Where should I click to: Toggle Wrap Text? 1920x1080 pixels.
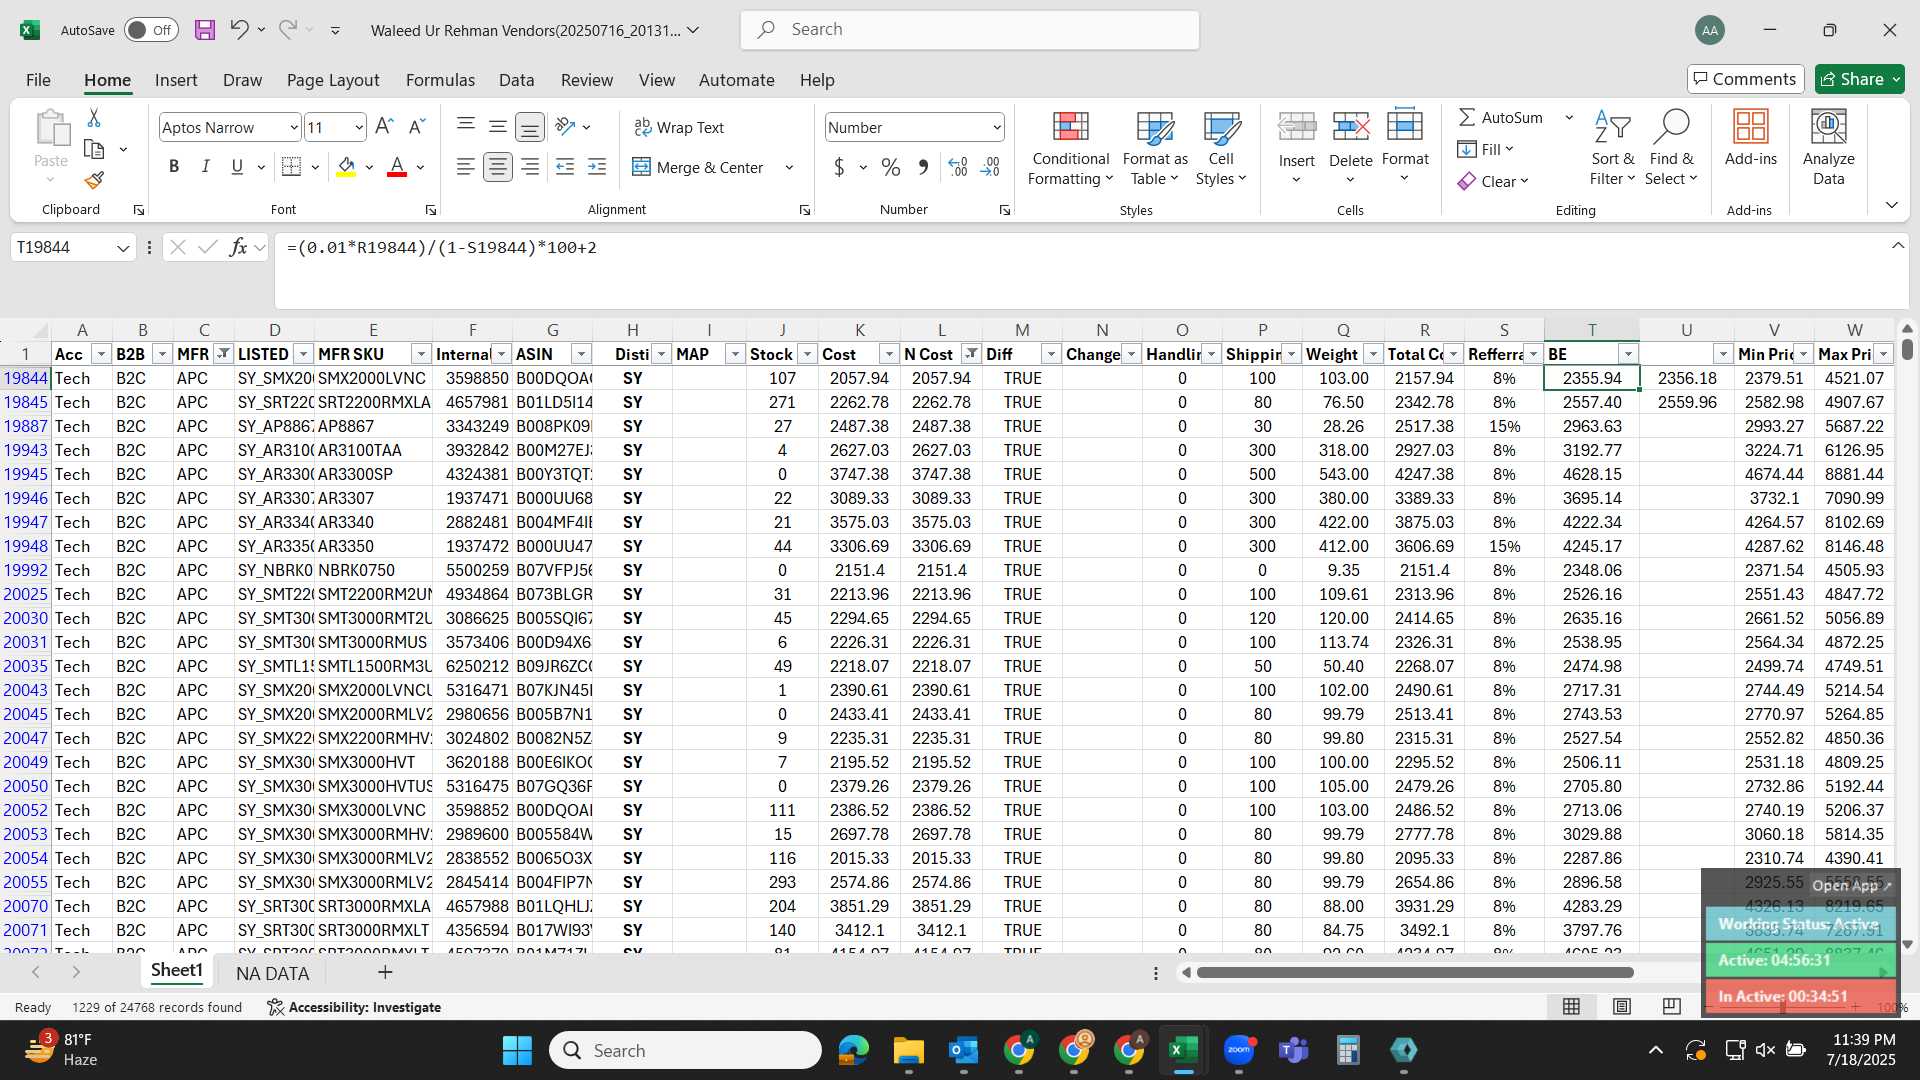click(x=679, y=127)
